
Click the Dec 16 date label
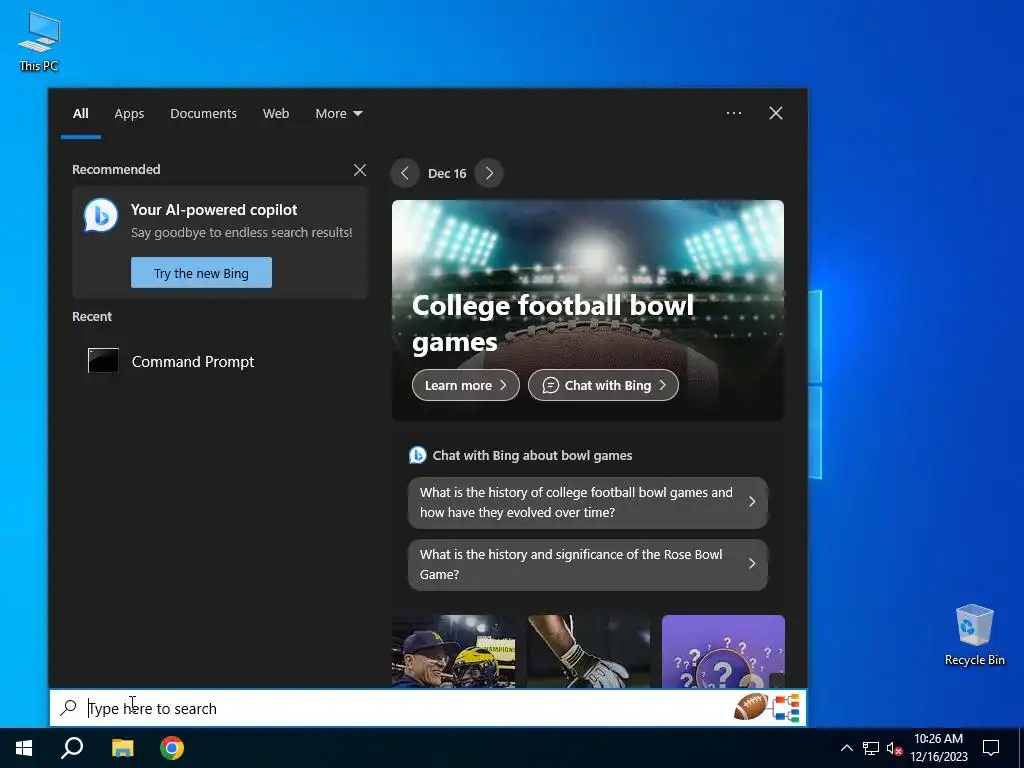pos(447,174)
